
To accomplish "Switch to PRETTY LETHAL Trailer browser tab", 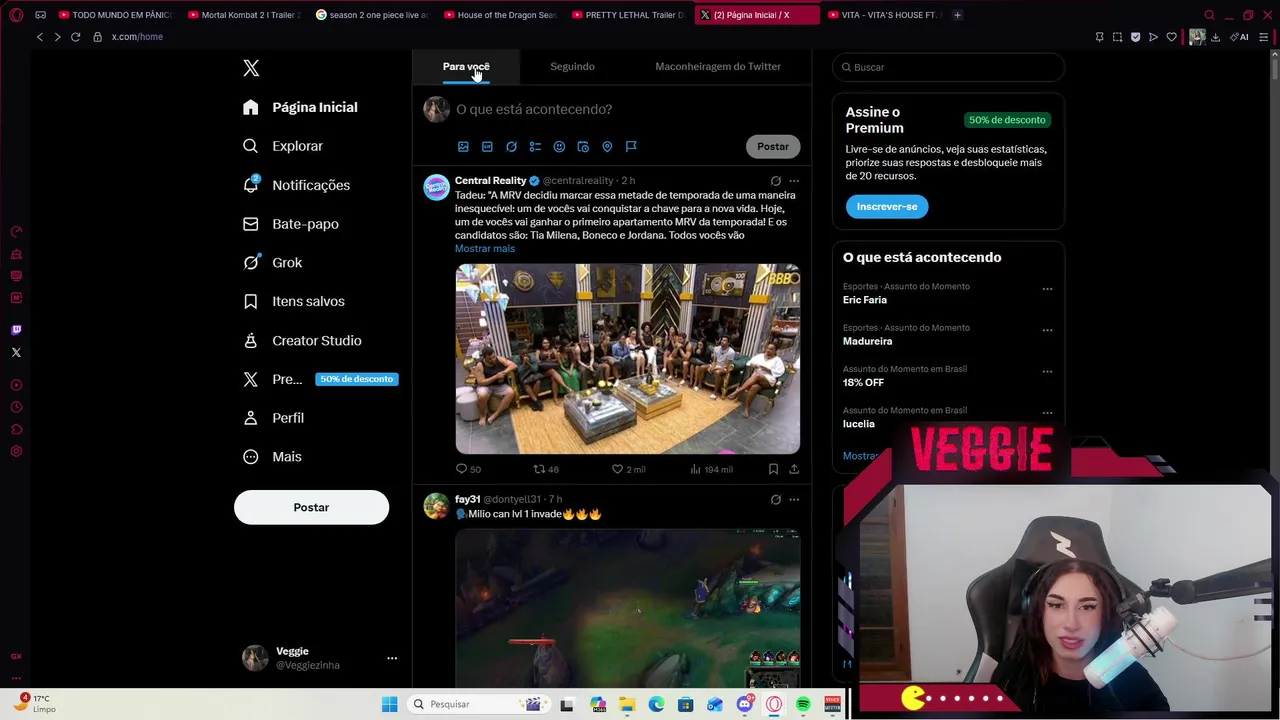I will tap(629, 15).
